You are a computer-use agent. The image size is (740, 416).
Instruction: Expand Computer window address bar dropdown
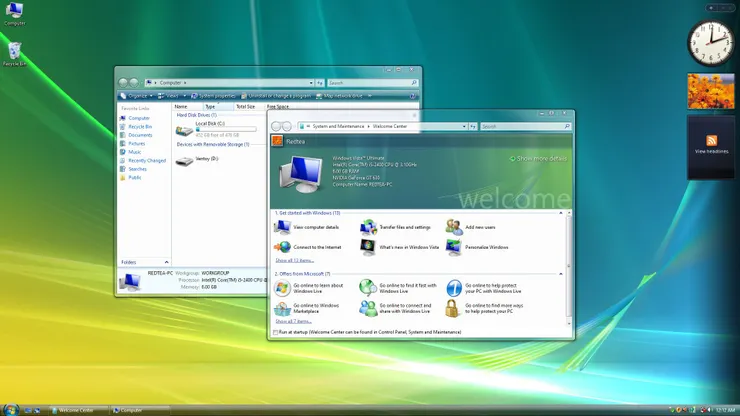coord(311,83)
